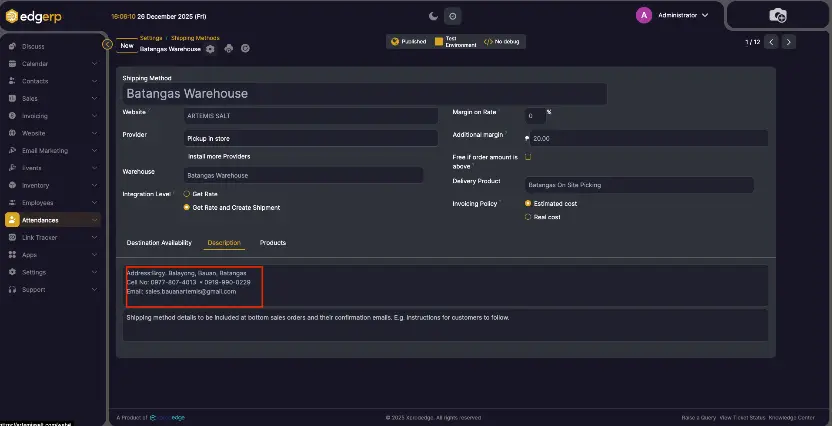The image size is (832, 426).
Task: Toggle dark mode moon icon
Action: 433,15
